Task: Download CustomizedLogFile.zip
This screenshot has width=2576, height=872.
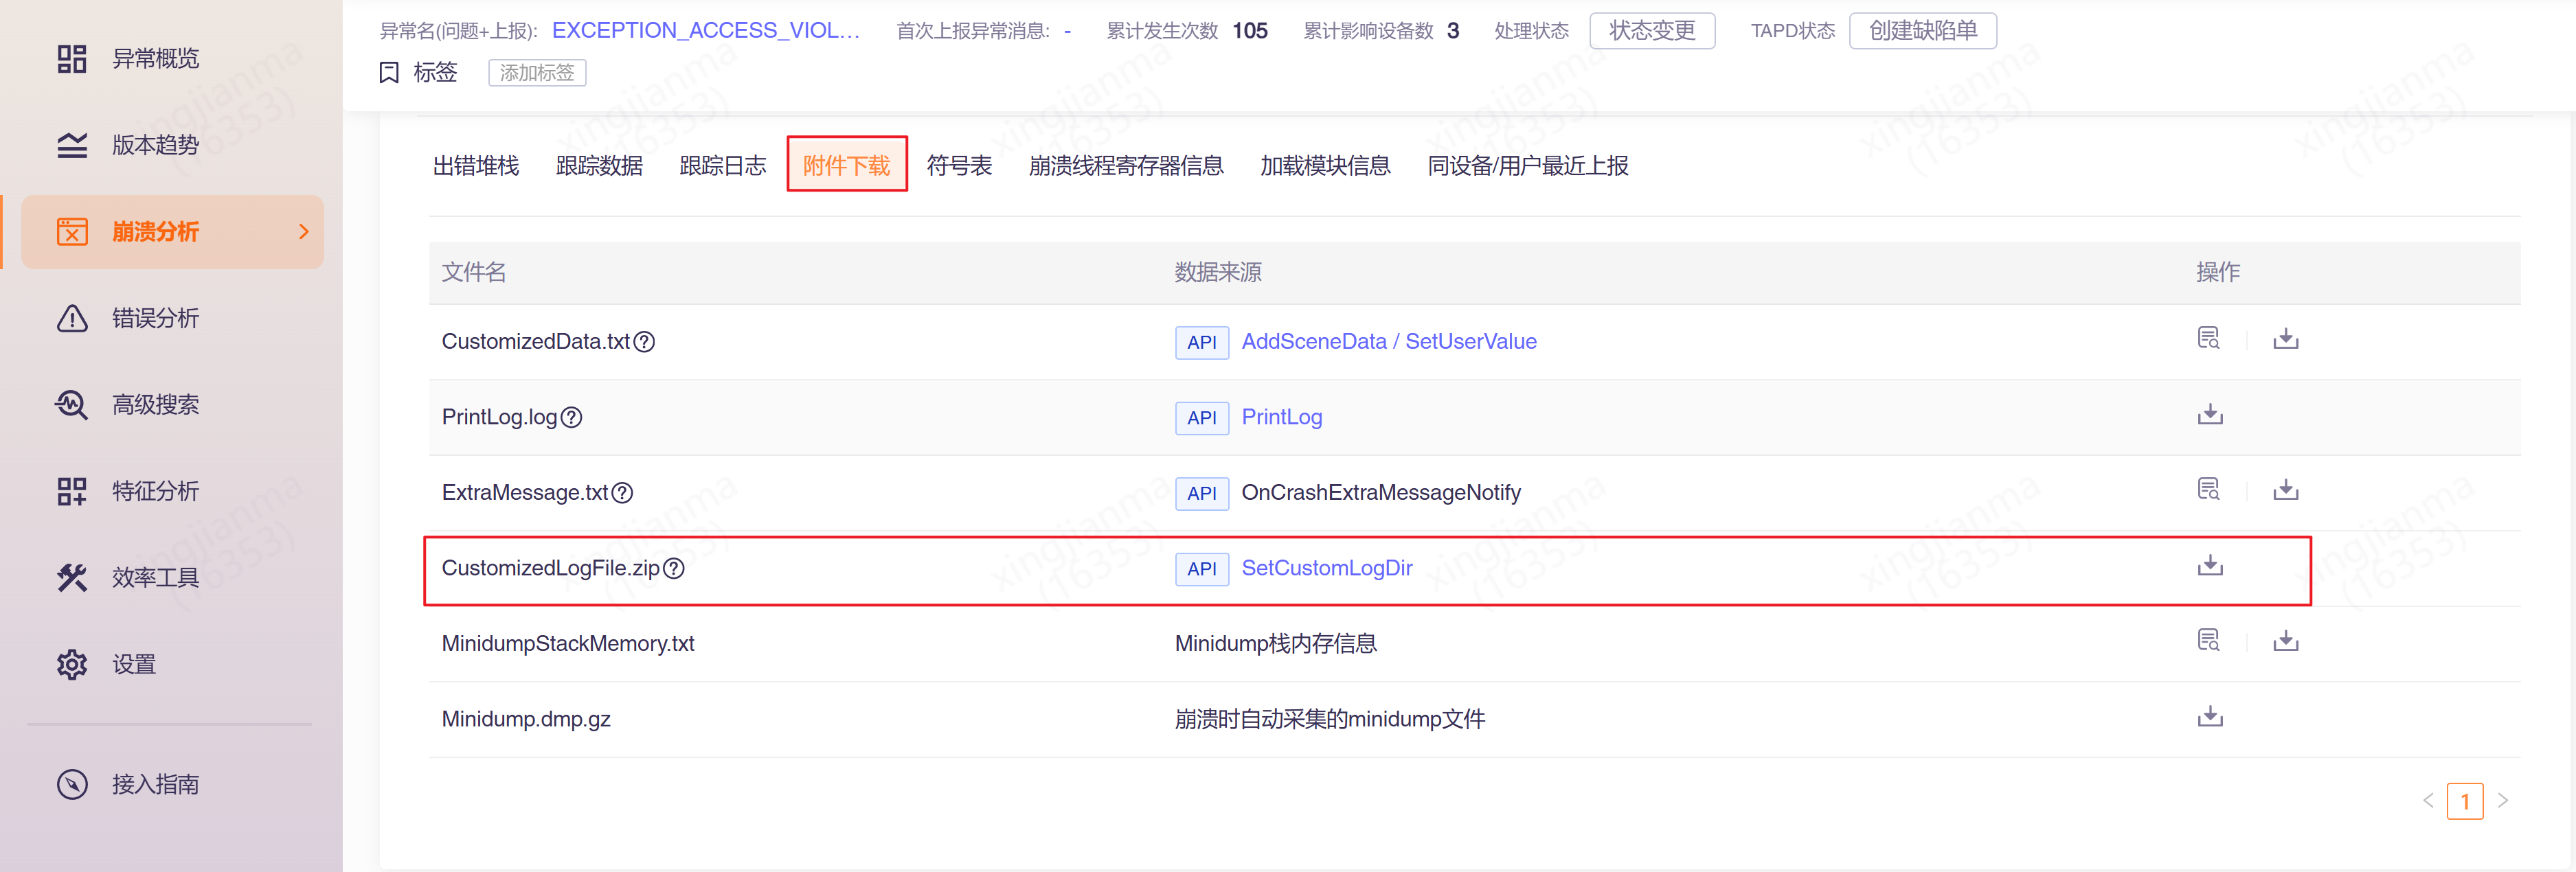Action: (2209, 565)
